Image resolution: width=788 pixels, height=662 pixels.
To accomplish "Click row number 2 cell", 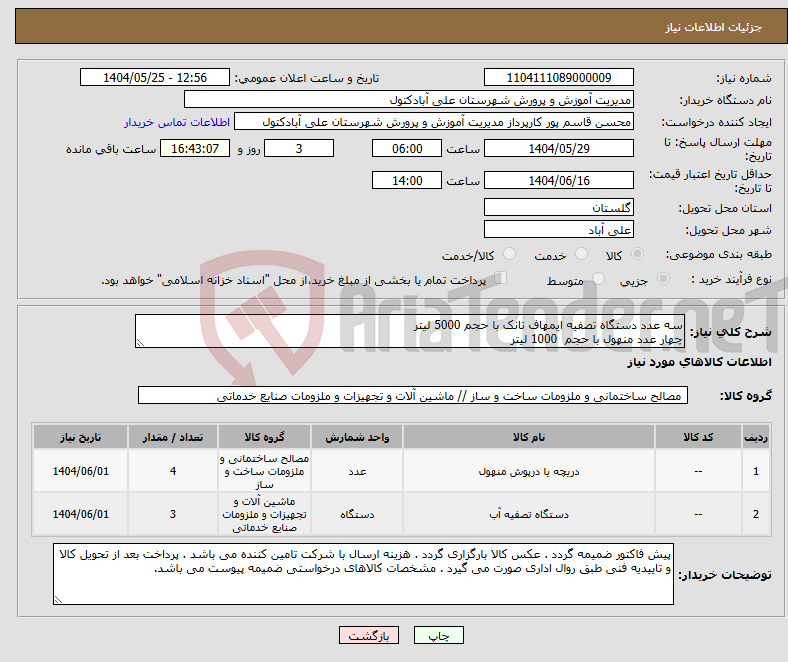I will (x=756, y=514).
